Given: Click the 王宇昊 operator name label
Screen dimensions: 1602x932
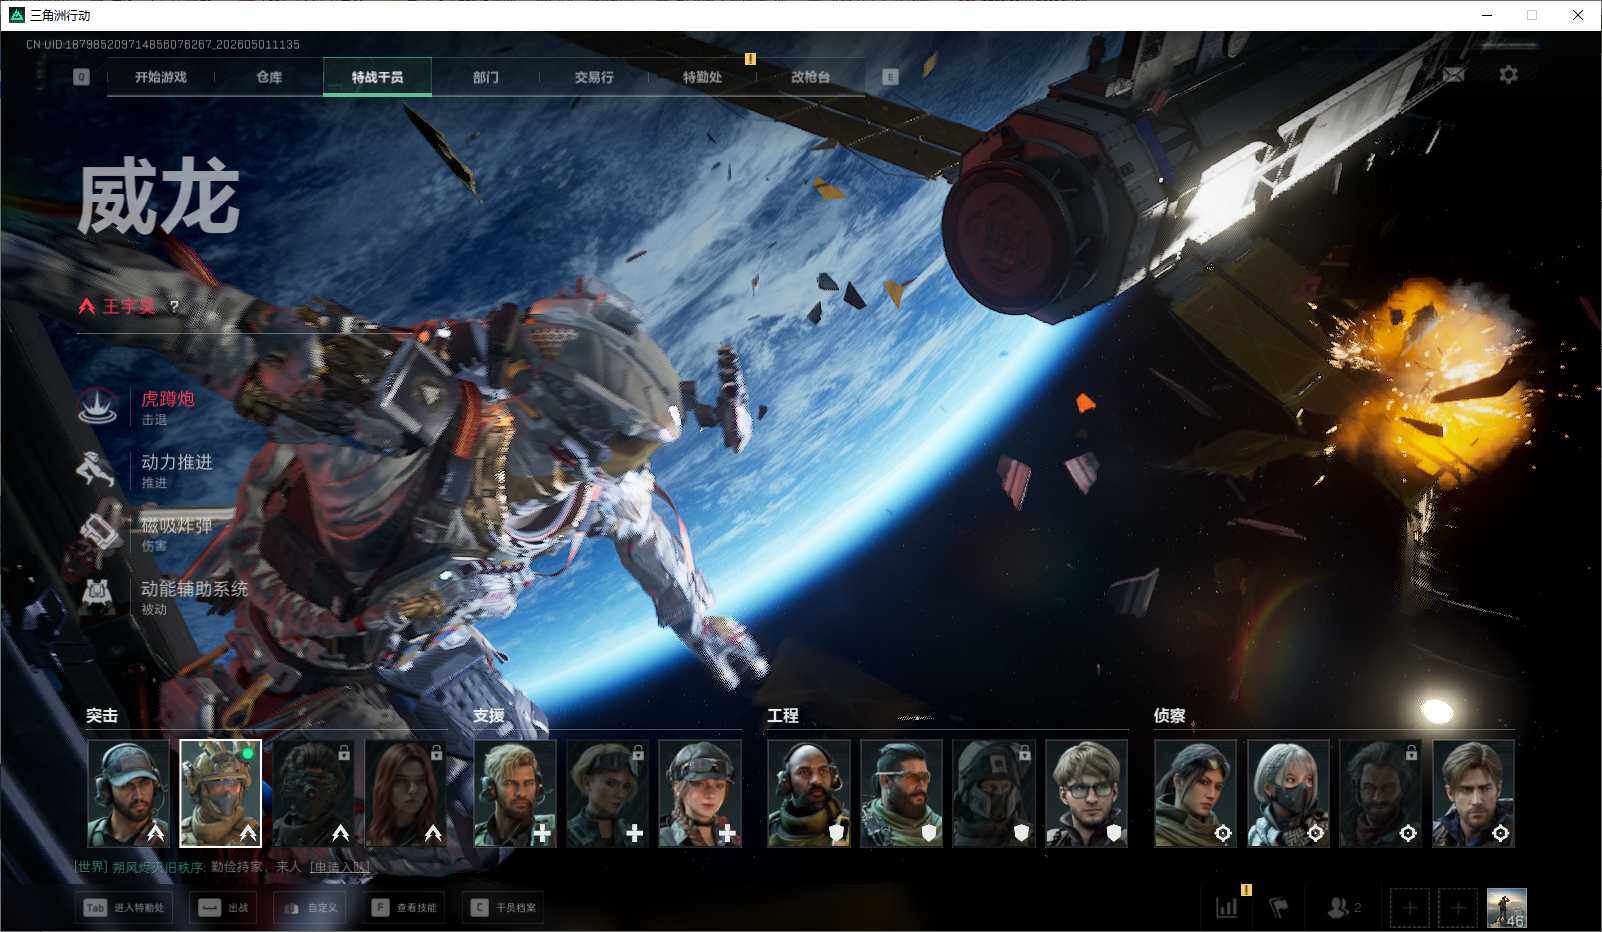Looking at the screenshot, I should coord(129,306).
